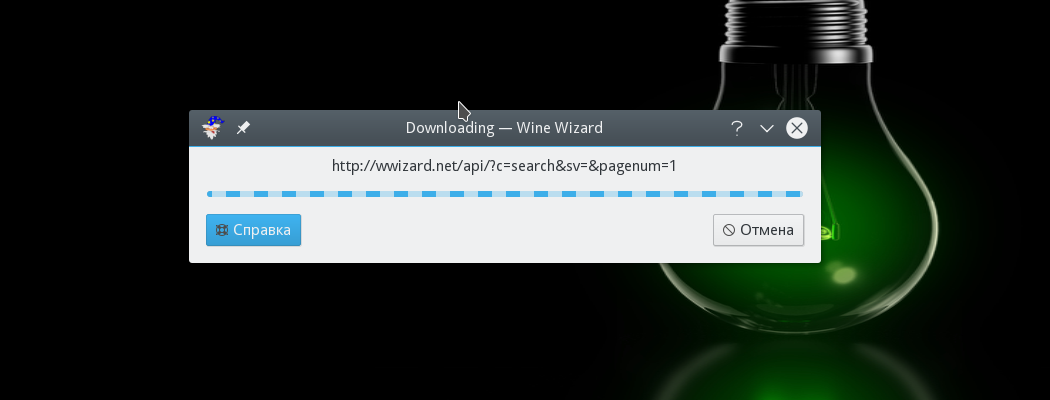Image resolution: width=1050 pixels, height=400 pixels.
Task: Click the Downloading — Wine Wizard title text
Action: click(504, 127)
